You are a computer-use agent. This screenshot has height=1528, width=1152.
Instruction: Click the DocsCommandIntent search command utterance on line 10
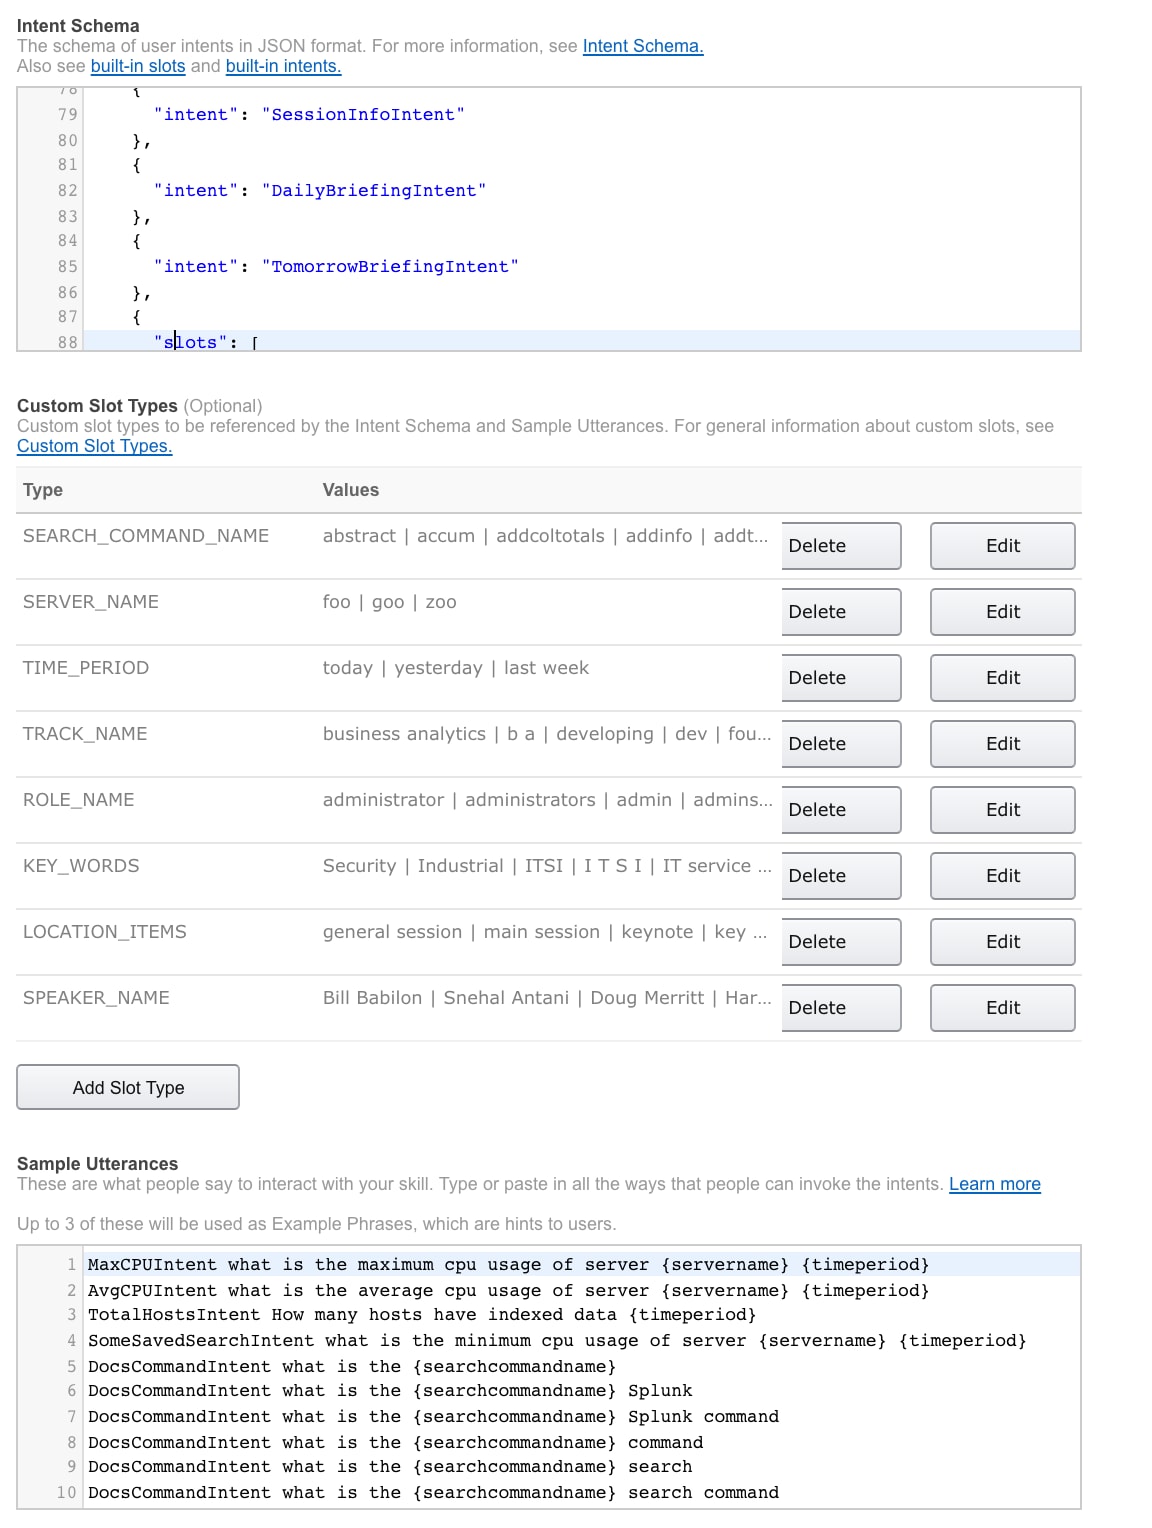(581, 1493)
